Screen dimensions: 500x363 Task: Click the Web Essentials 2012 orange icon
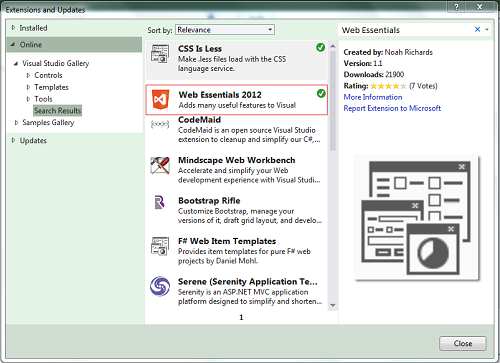[x=161, y=99]
